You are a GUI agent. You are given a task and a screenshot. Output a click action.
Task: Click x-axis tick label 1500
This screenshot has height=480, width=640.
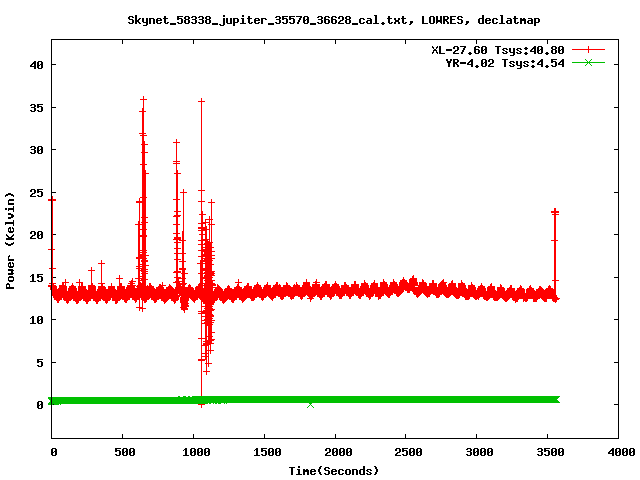coord(267,452)
